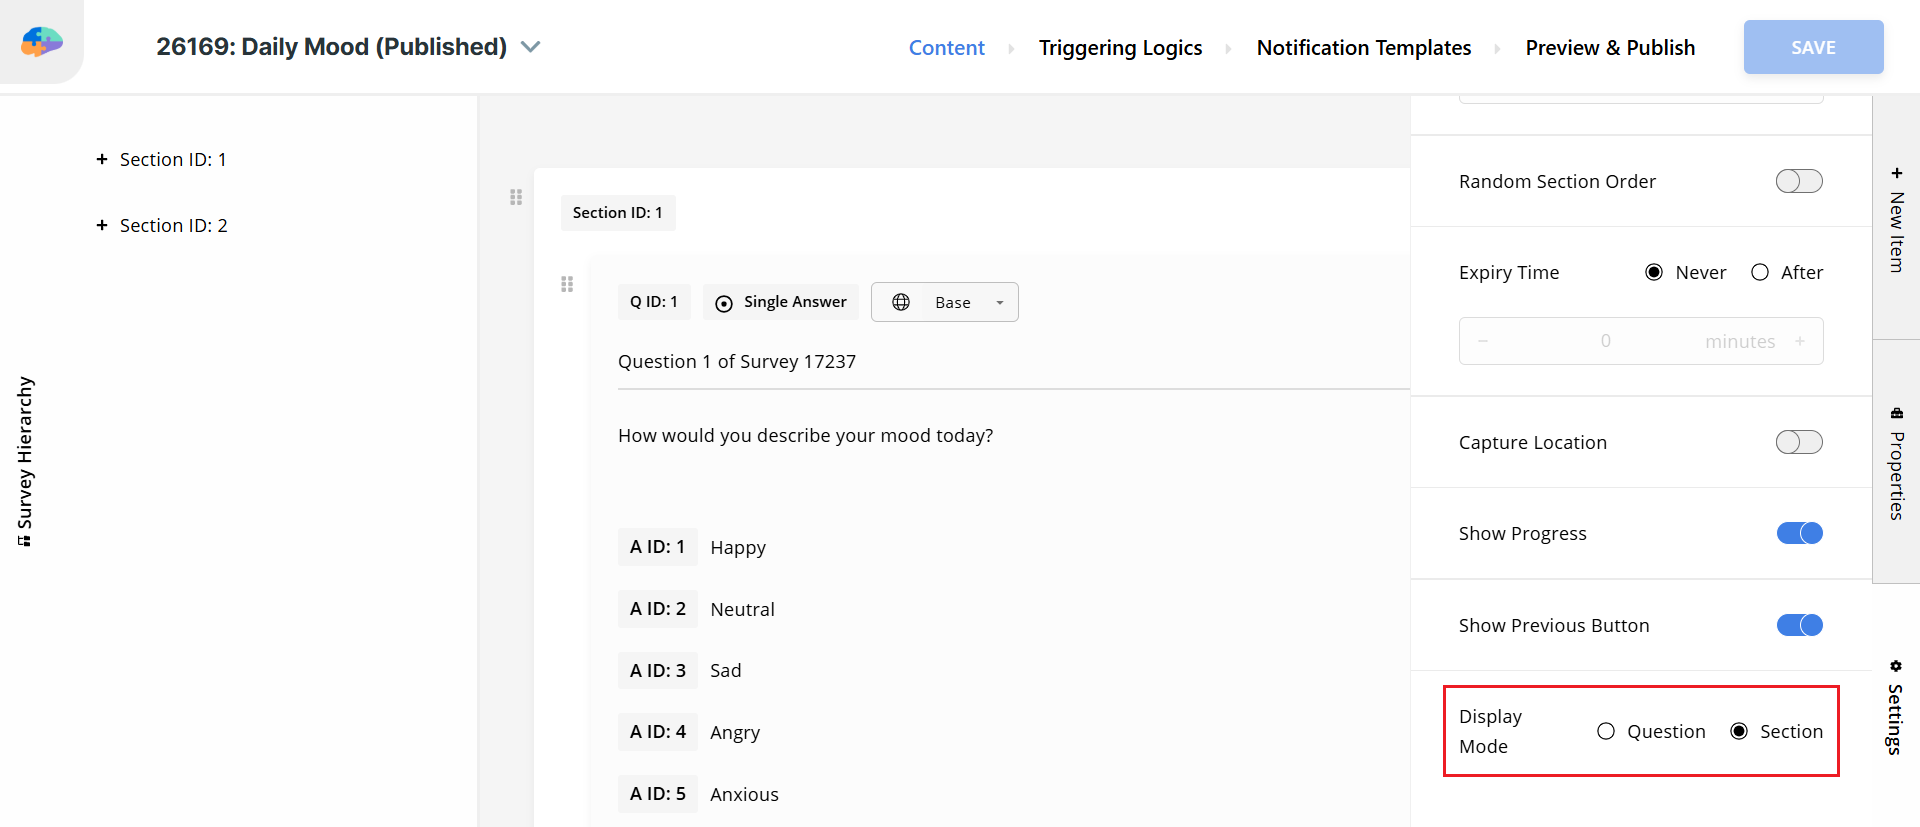
Task: Turn on Capture Location toggle
Action: tap(1799, 442)
